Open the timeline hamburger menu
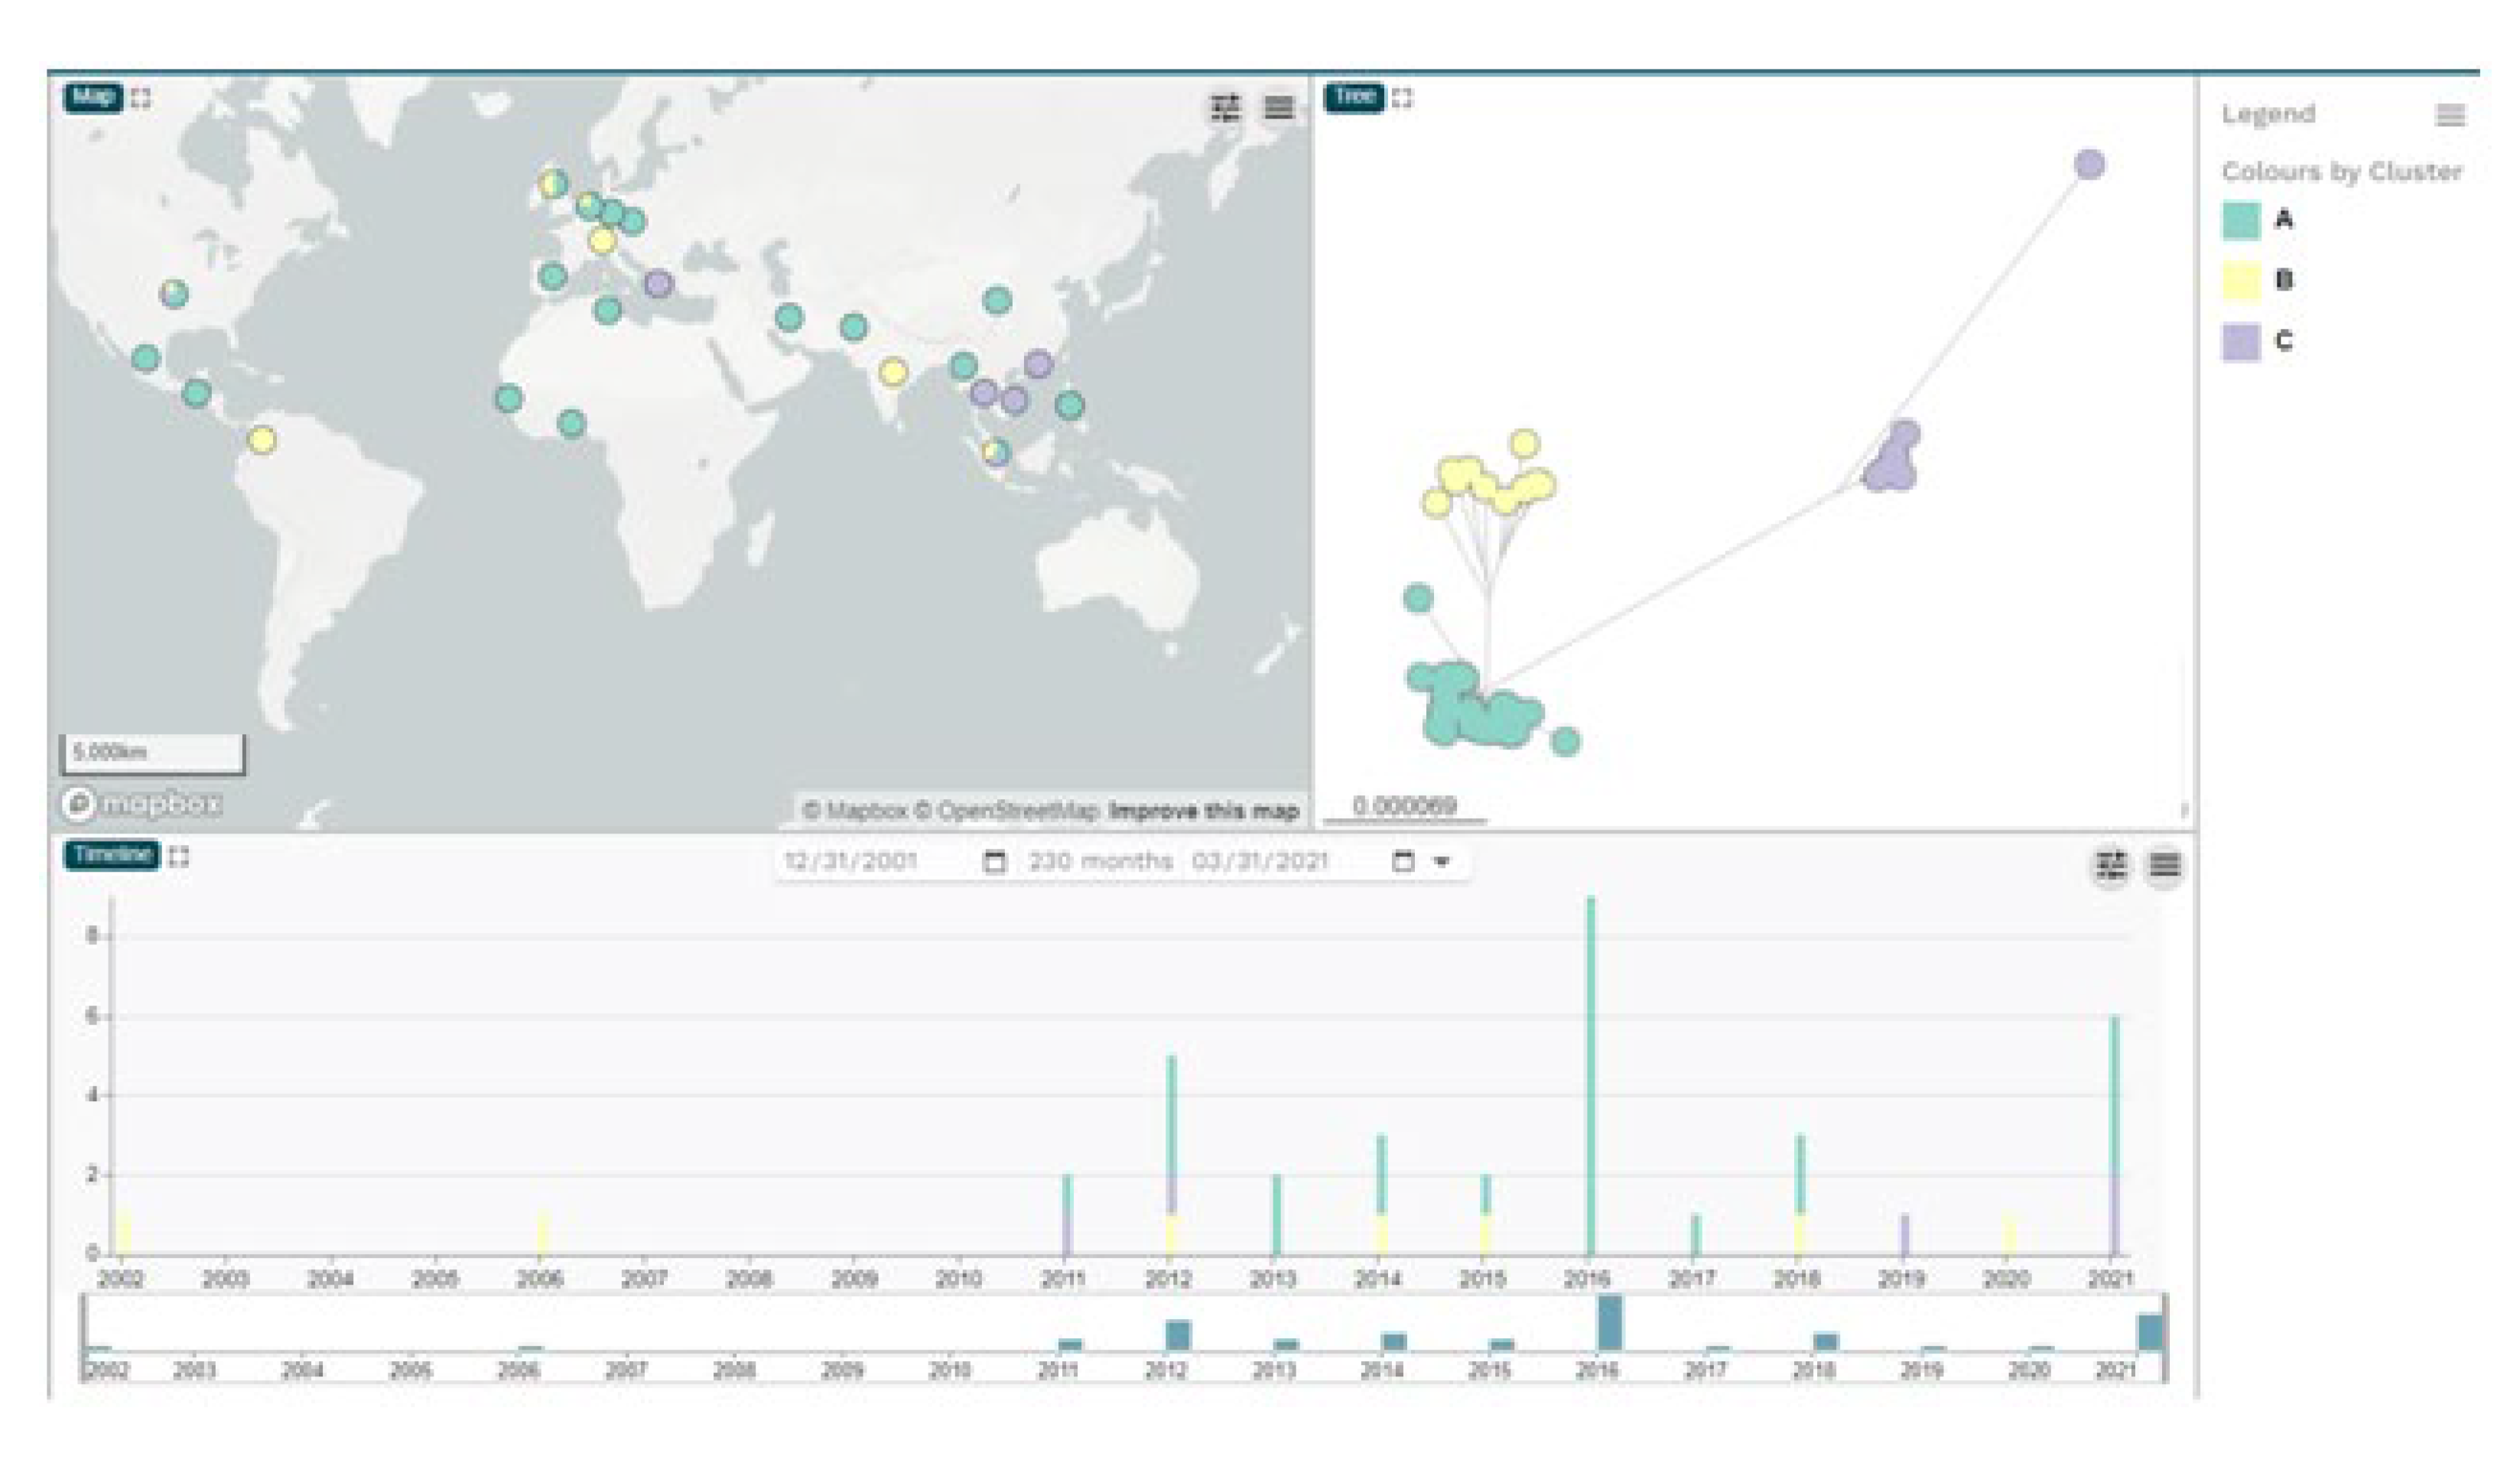The width and height of the screenshot is (2520, 1469). point(2164,865)
